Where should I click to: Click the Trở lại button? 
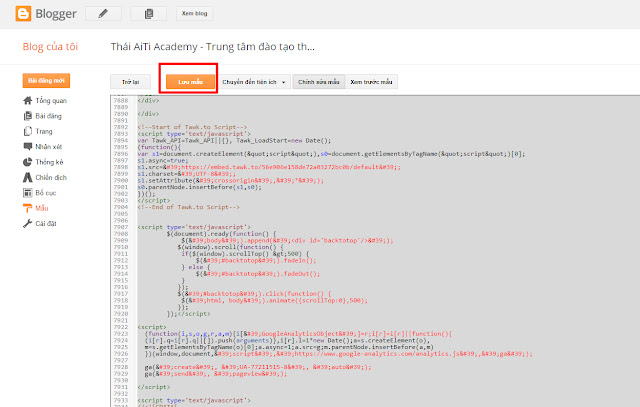(x=131, y=82)
